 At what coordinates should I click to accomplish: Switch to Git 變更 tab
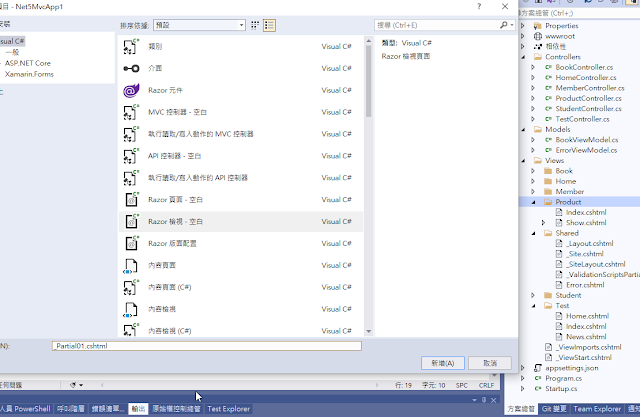pos(554,409)
